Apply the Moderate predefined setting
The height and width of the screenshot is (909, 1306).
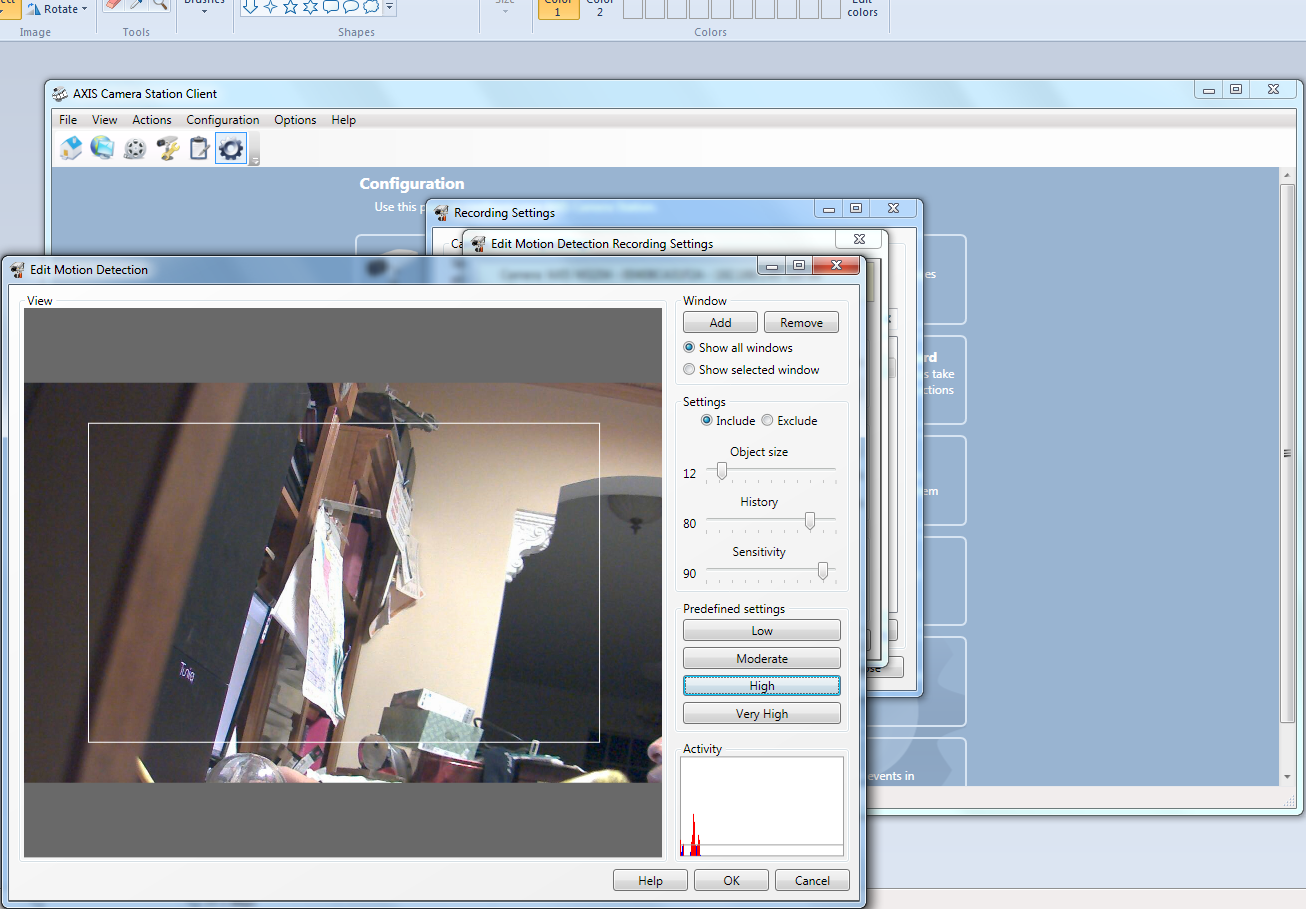pos(762,658)
